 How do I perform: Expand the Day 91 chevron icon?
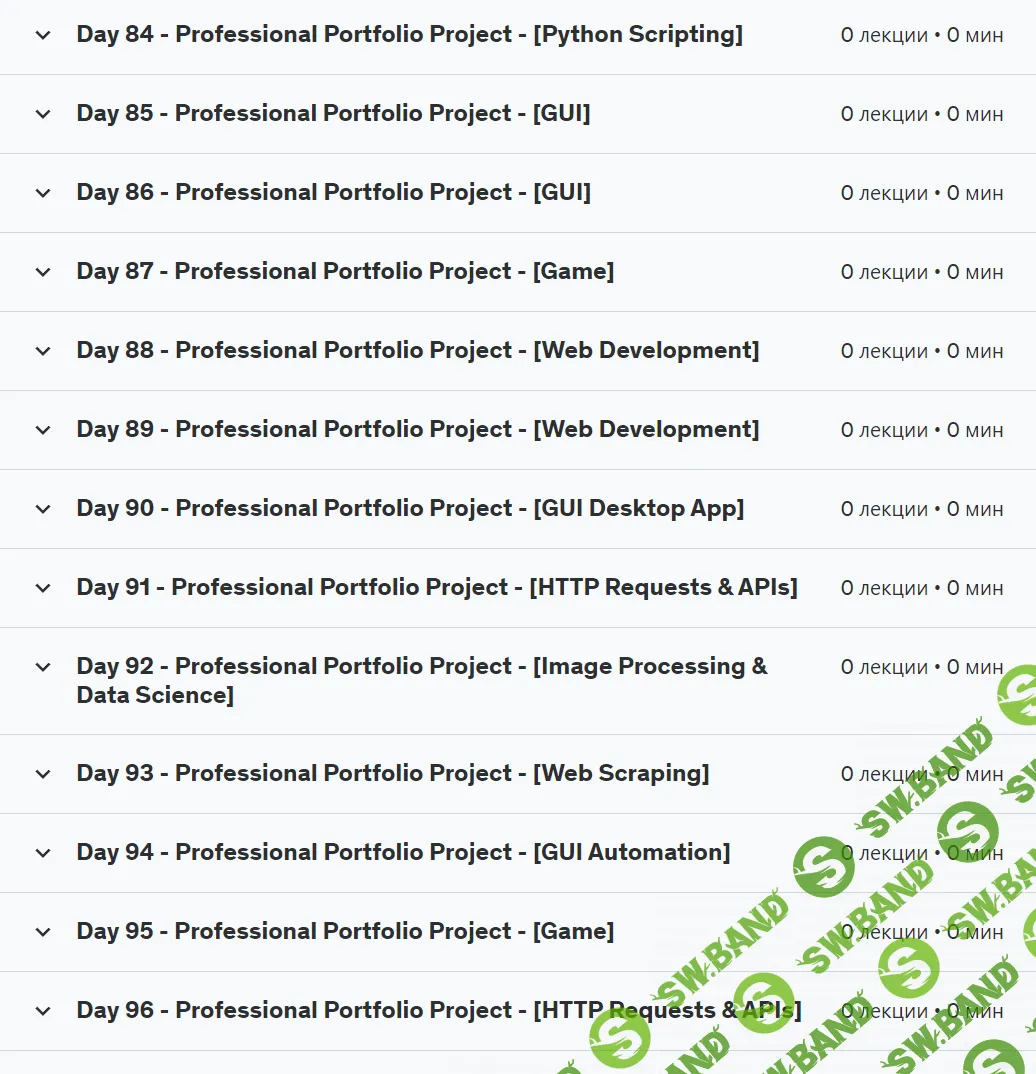42,588
